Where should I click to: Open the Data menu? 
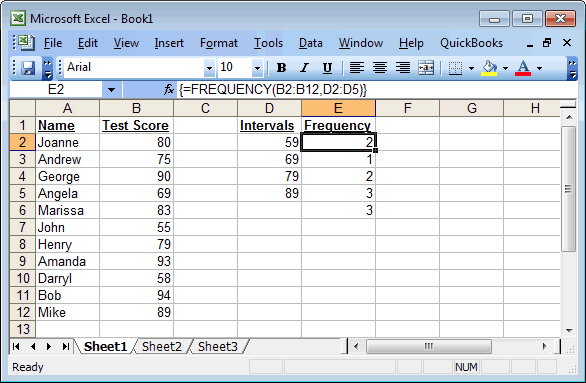click(x=311, y=43)
